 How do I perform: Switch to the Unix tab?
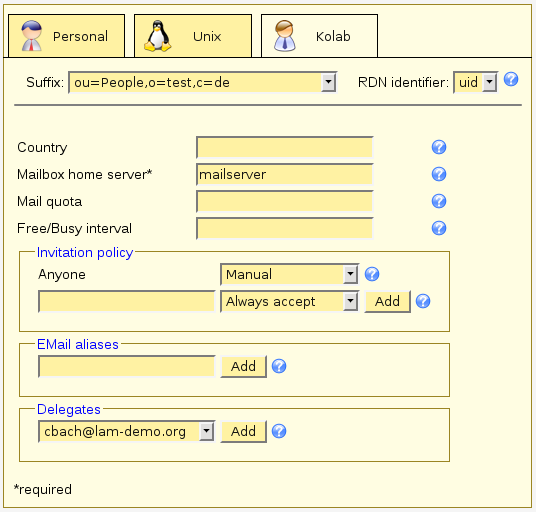(193, 36)
